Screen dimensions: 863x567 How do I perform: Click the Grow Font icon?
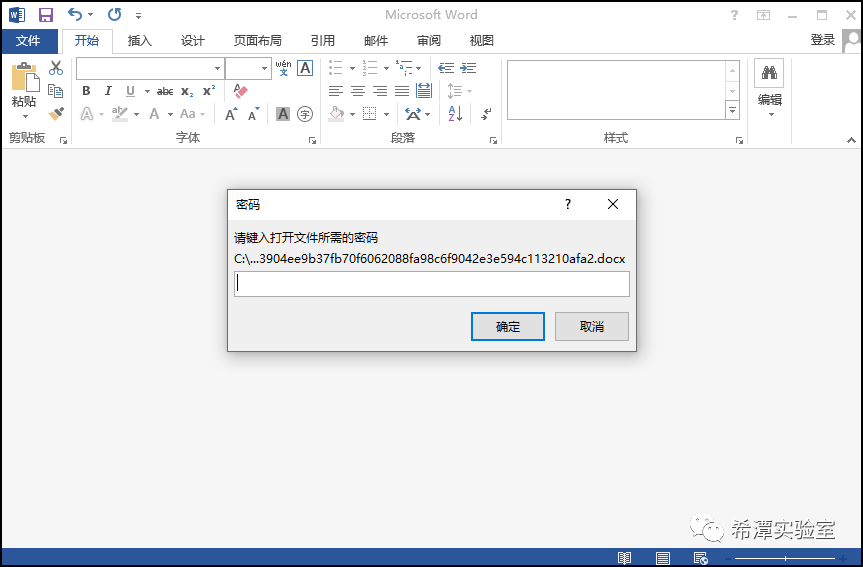tap(231, 114)
